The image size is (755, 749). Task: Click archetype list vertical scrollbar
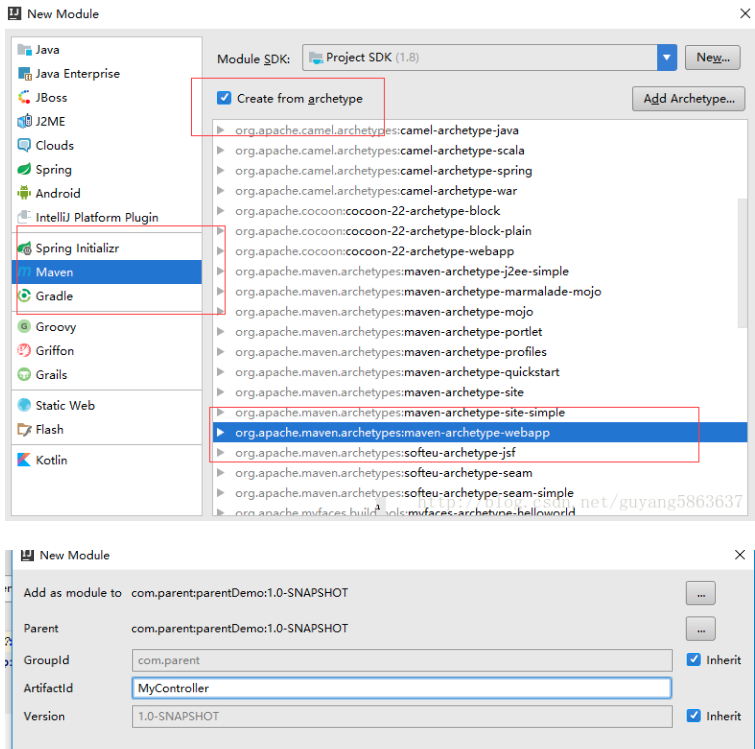pyautogui.click(x=742, y=262)
